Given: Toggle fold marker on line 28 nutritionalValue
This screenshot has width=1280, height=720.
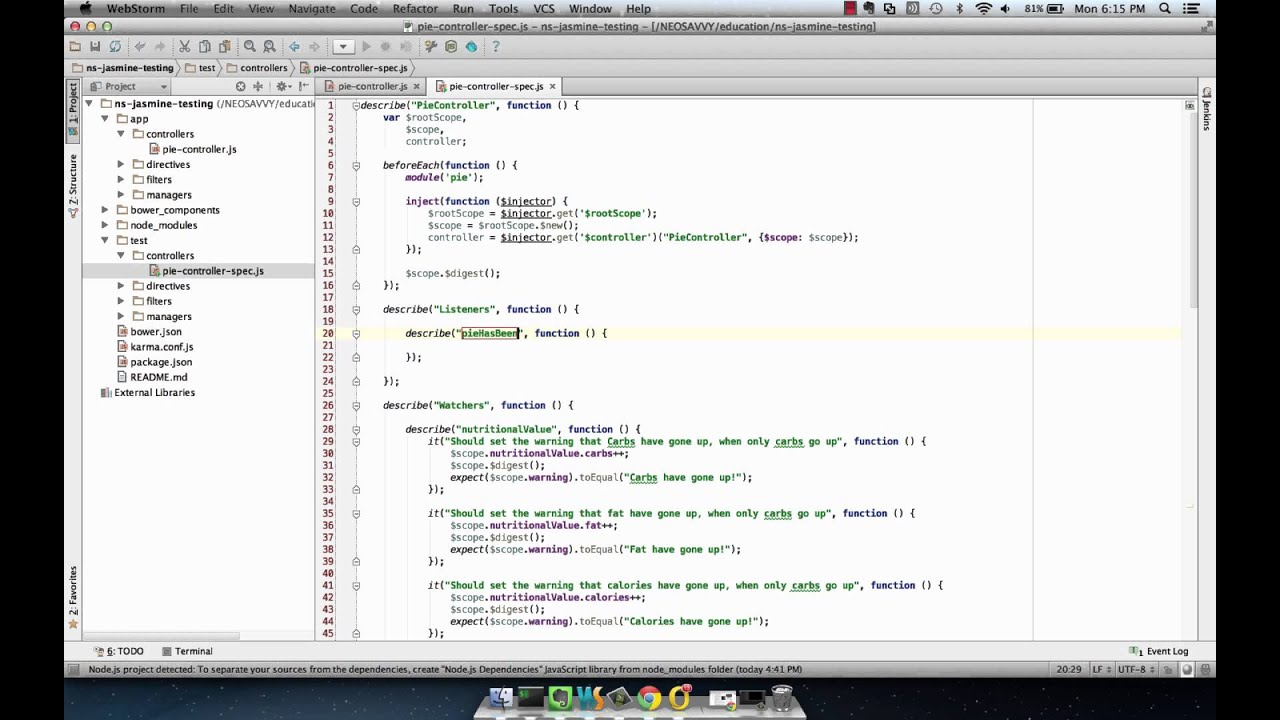Looking at the screenshot, I should click(x=356, y=429).
